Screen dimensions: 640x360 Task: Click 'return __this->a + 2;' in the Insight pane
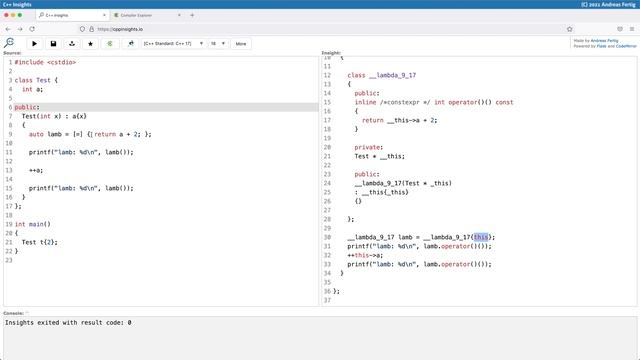pos(400,120)
